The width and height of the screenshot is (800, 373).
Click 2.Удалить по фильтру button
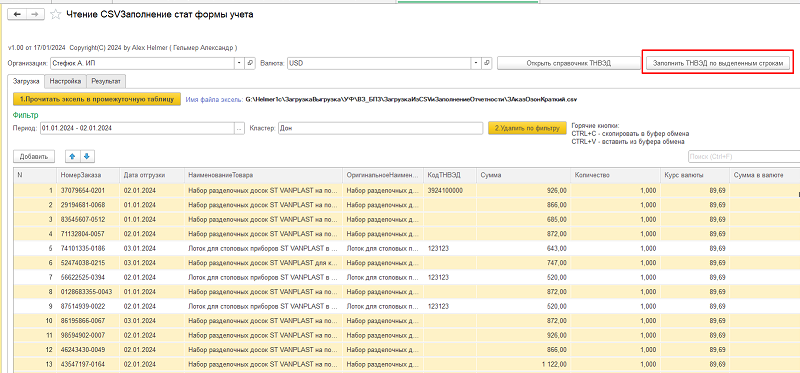(527, 128)
